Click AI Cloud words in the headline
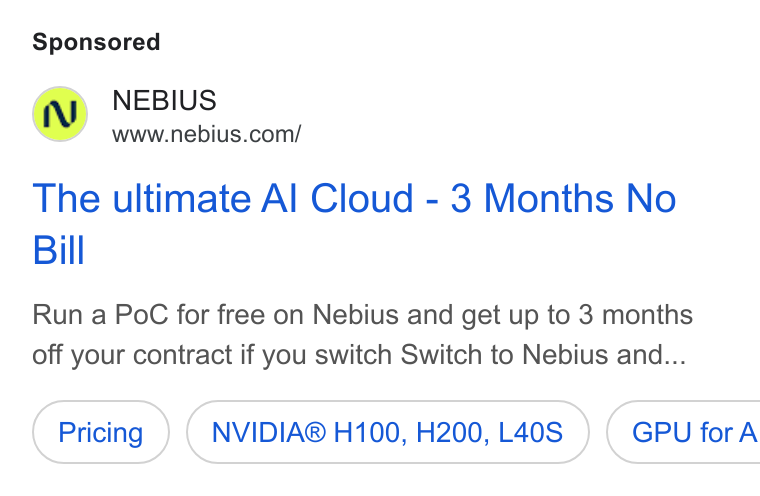 tap(337, 198)
